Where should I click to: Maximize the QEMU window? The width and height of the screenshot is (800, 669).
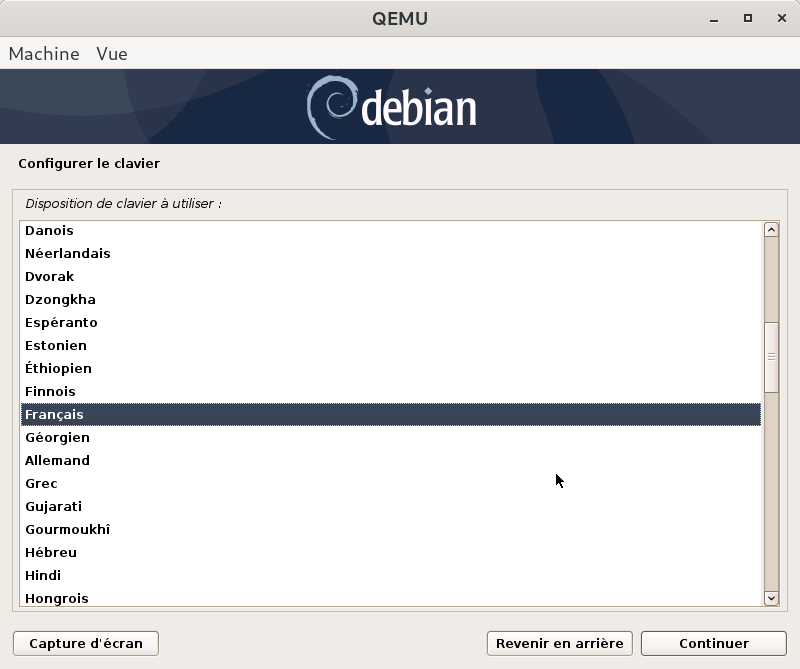[747, 18]
